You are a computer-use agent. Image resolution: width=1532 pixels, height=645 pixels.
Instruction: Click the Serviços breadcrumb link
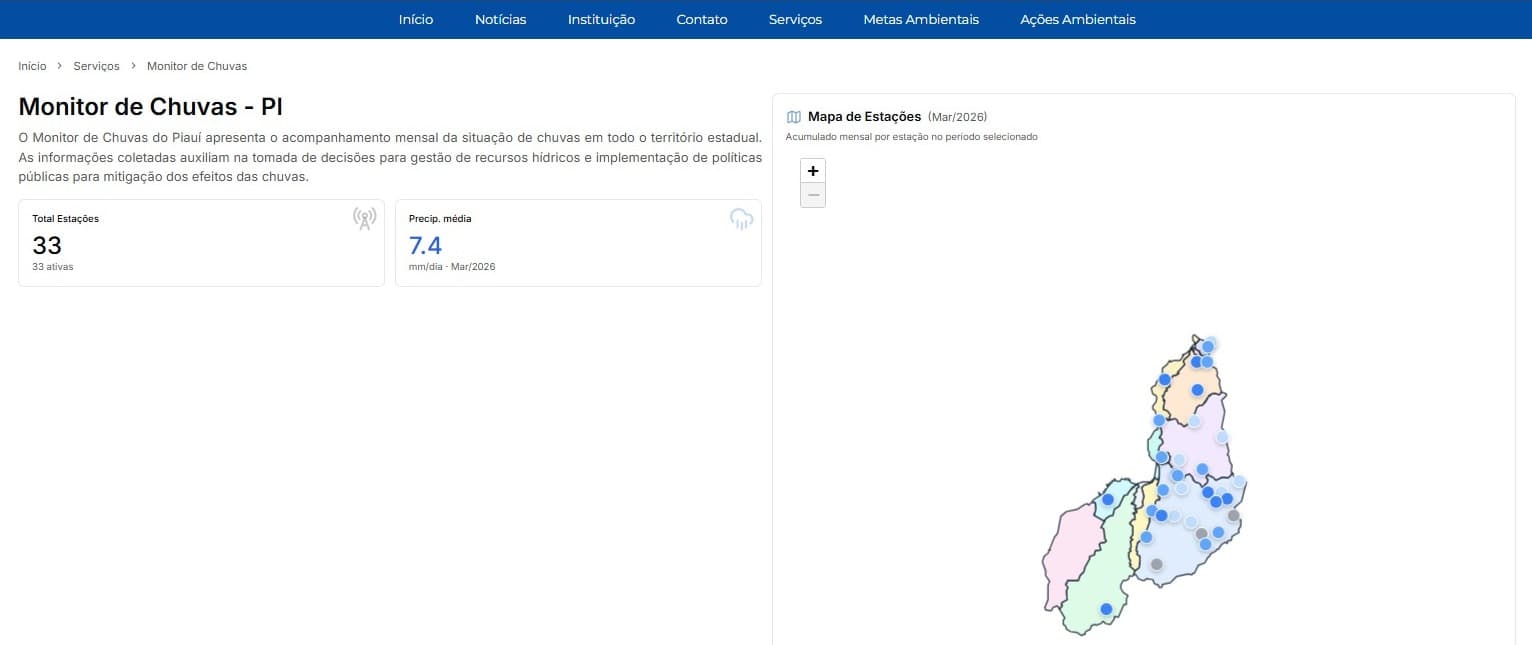coord(96,65)
